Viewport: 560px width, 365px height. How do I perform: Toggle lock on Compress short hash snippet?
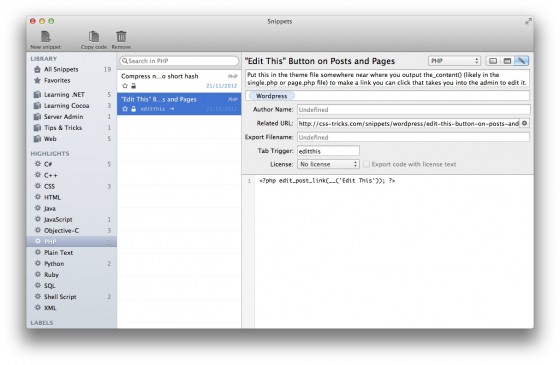point(134,86)
